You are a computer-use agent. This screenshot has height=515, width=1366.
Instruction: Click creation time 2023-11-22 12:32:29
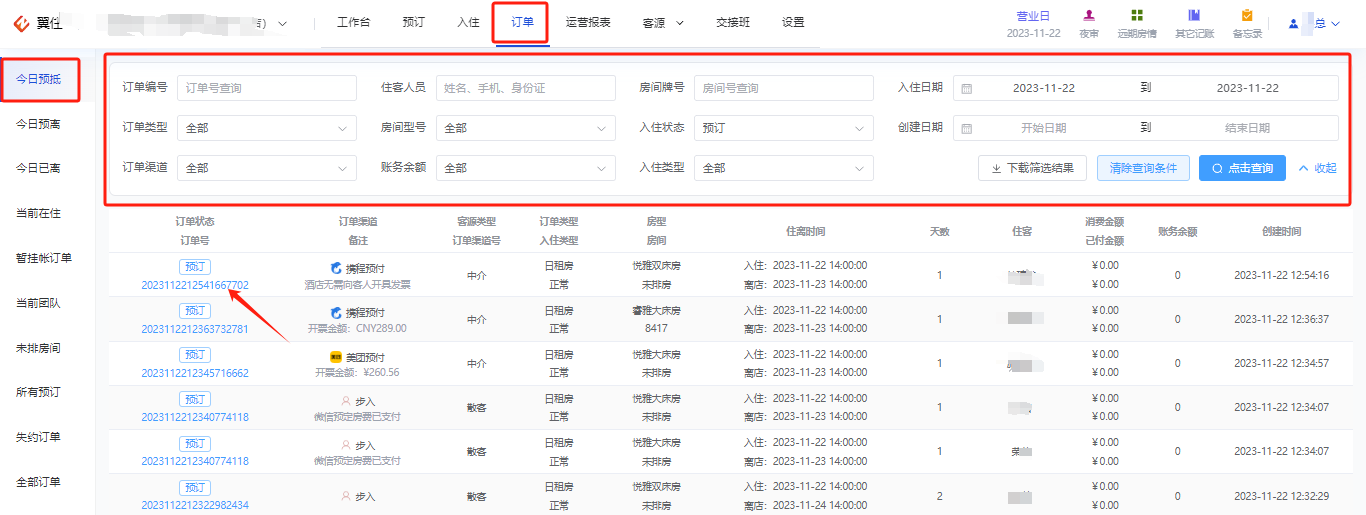(x=1281, y=496)
